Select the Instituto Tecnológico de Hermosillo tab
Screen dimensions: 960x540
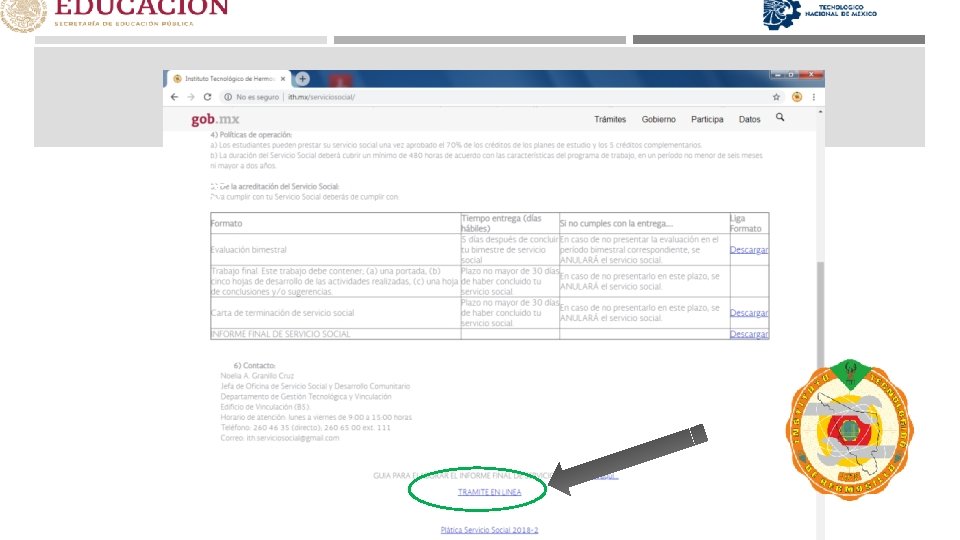pos(229,79)
